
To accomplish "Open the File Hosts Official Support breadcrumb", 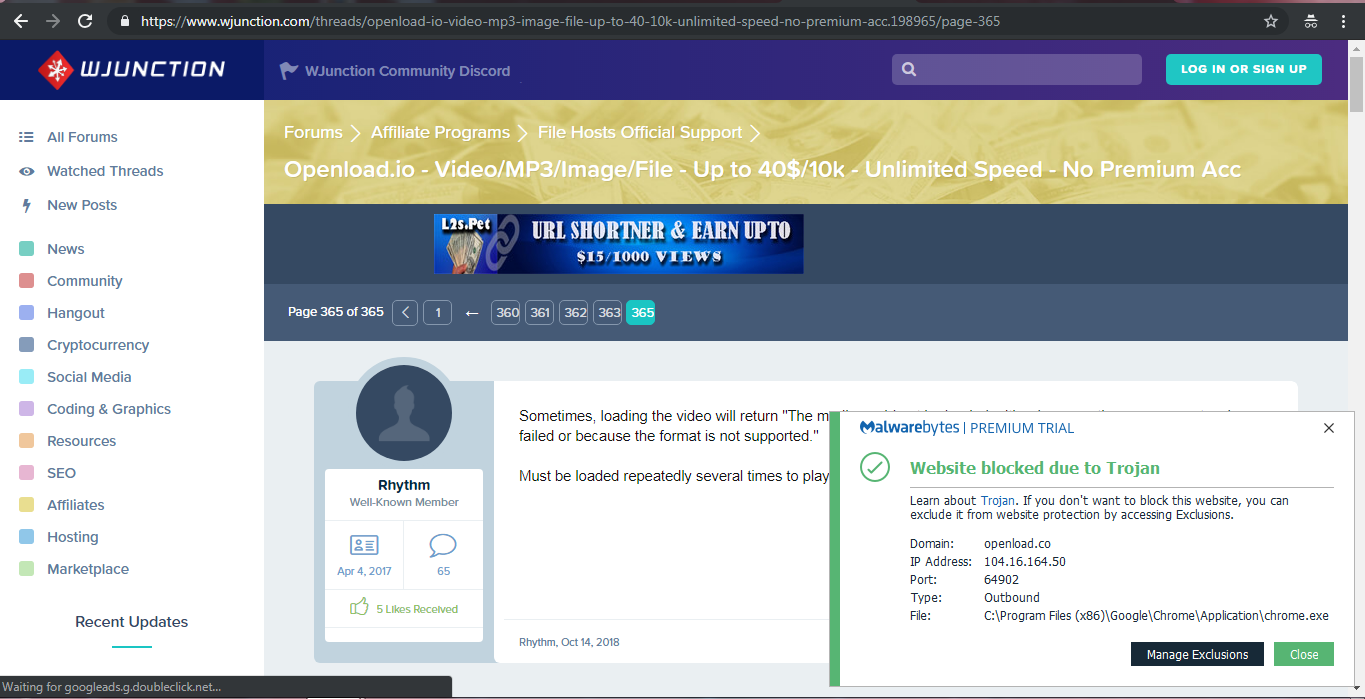I will click(639, 132).
